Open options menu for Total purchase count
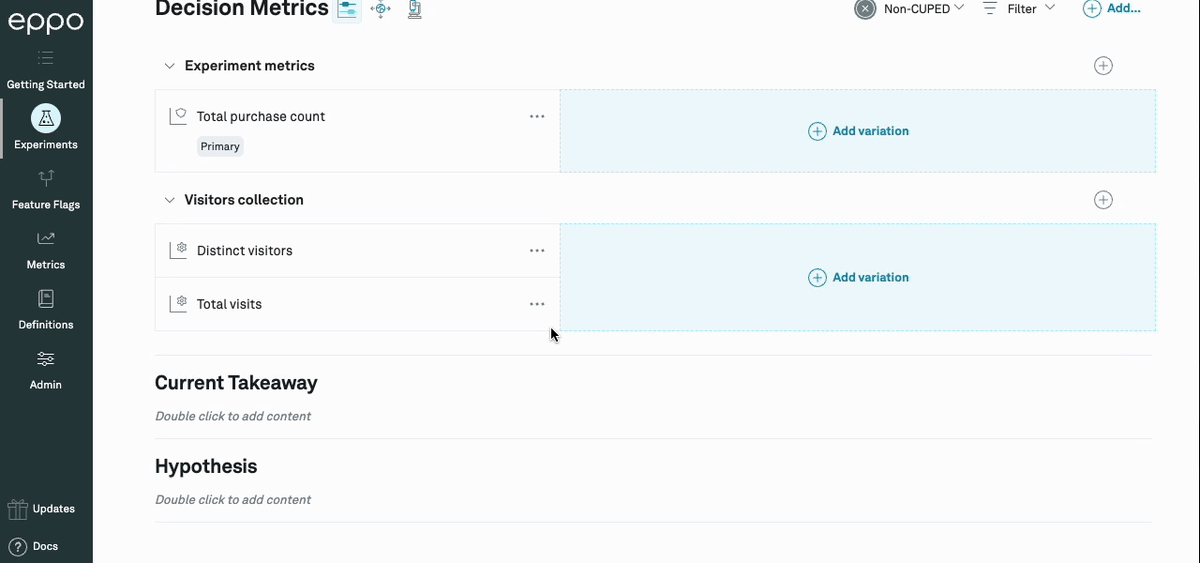 coord(537,117)
